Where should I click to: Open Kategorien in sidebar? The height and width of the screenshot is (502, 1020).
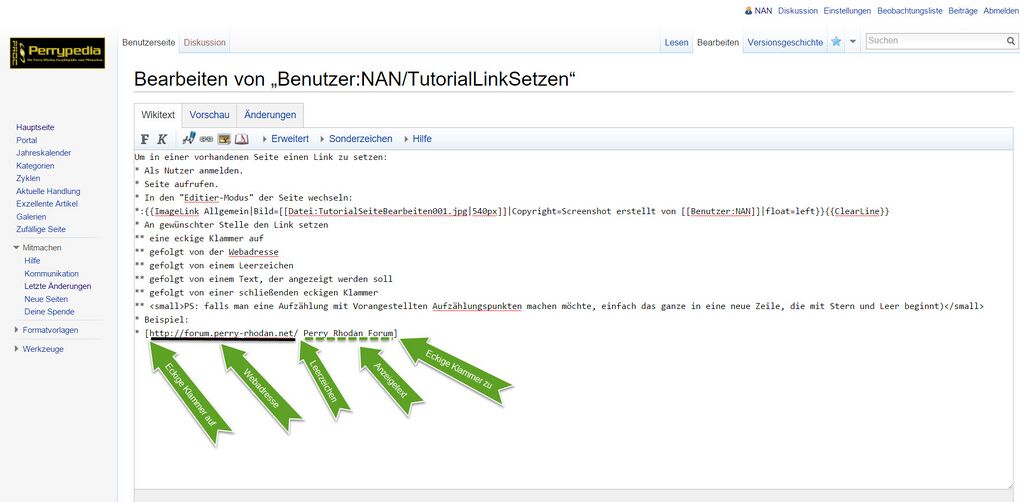[35, 166]
